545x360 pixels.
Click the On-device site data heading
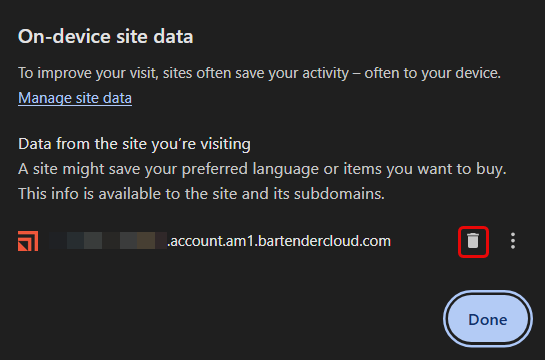tap(106, 36)
